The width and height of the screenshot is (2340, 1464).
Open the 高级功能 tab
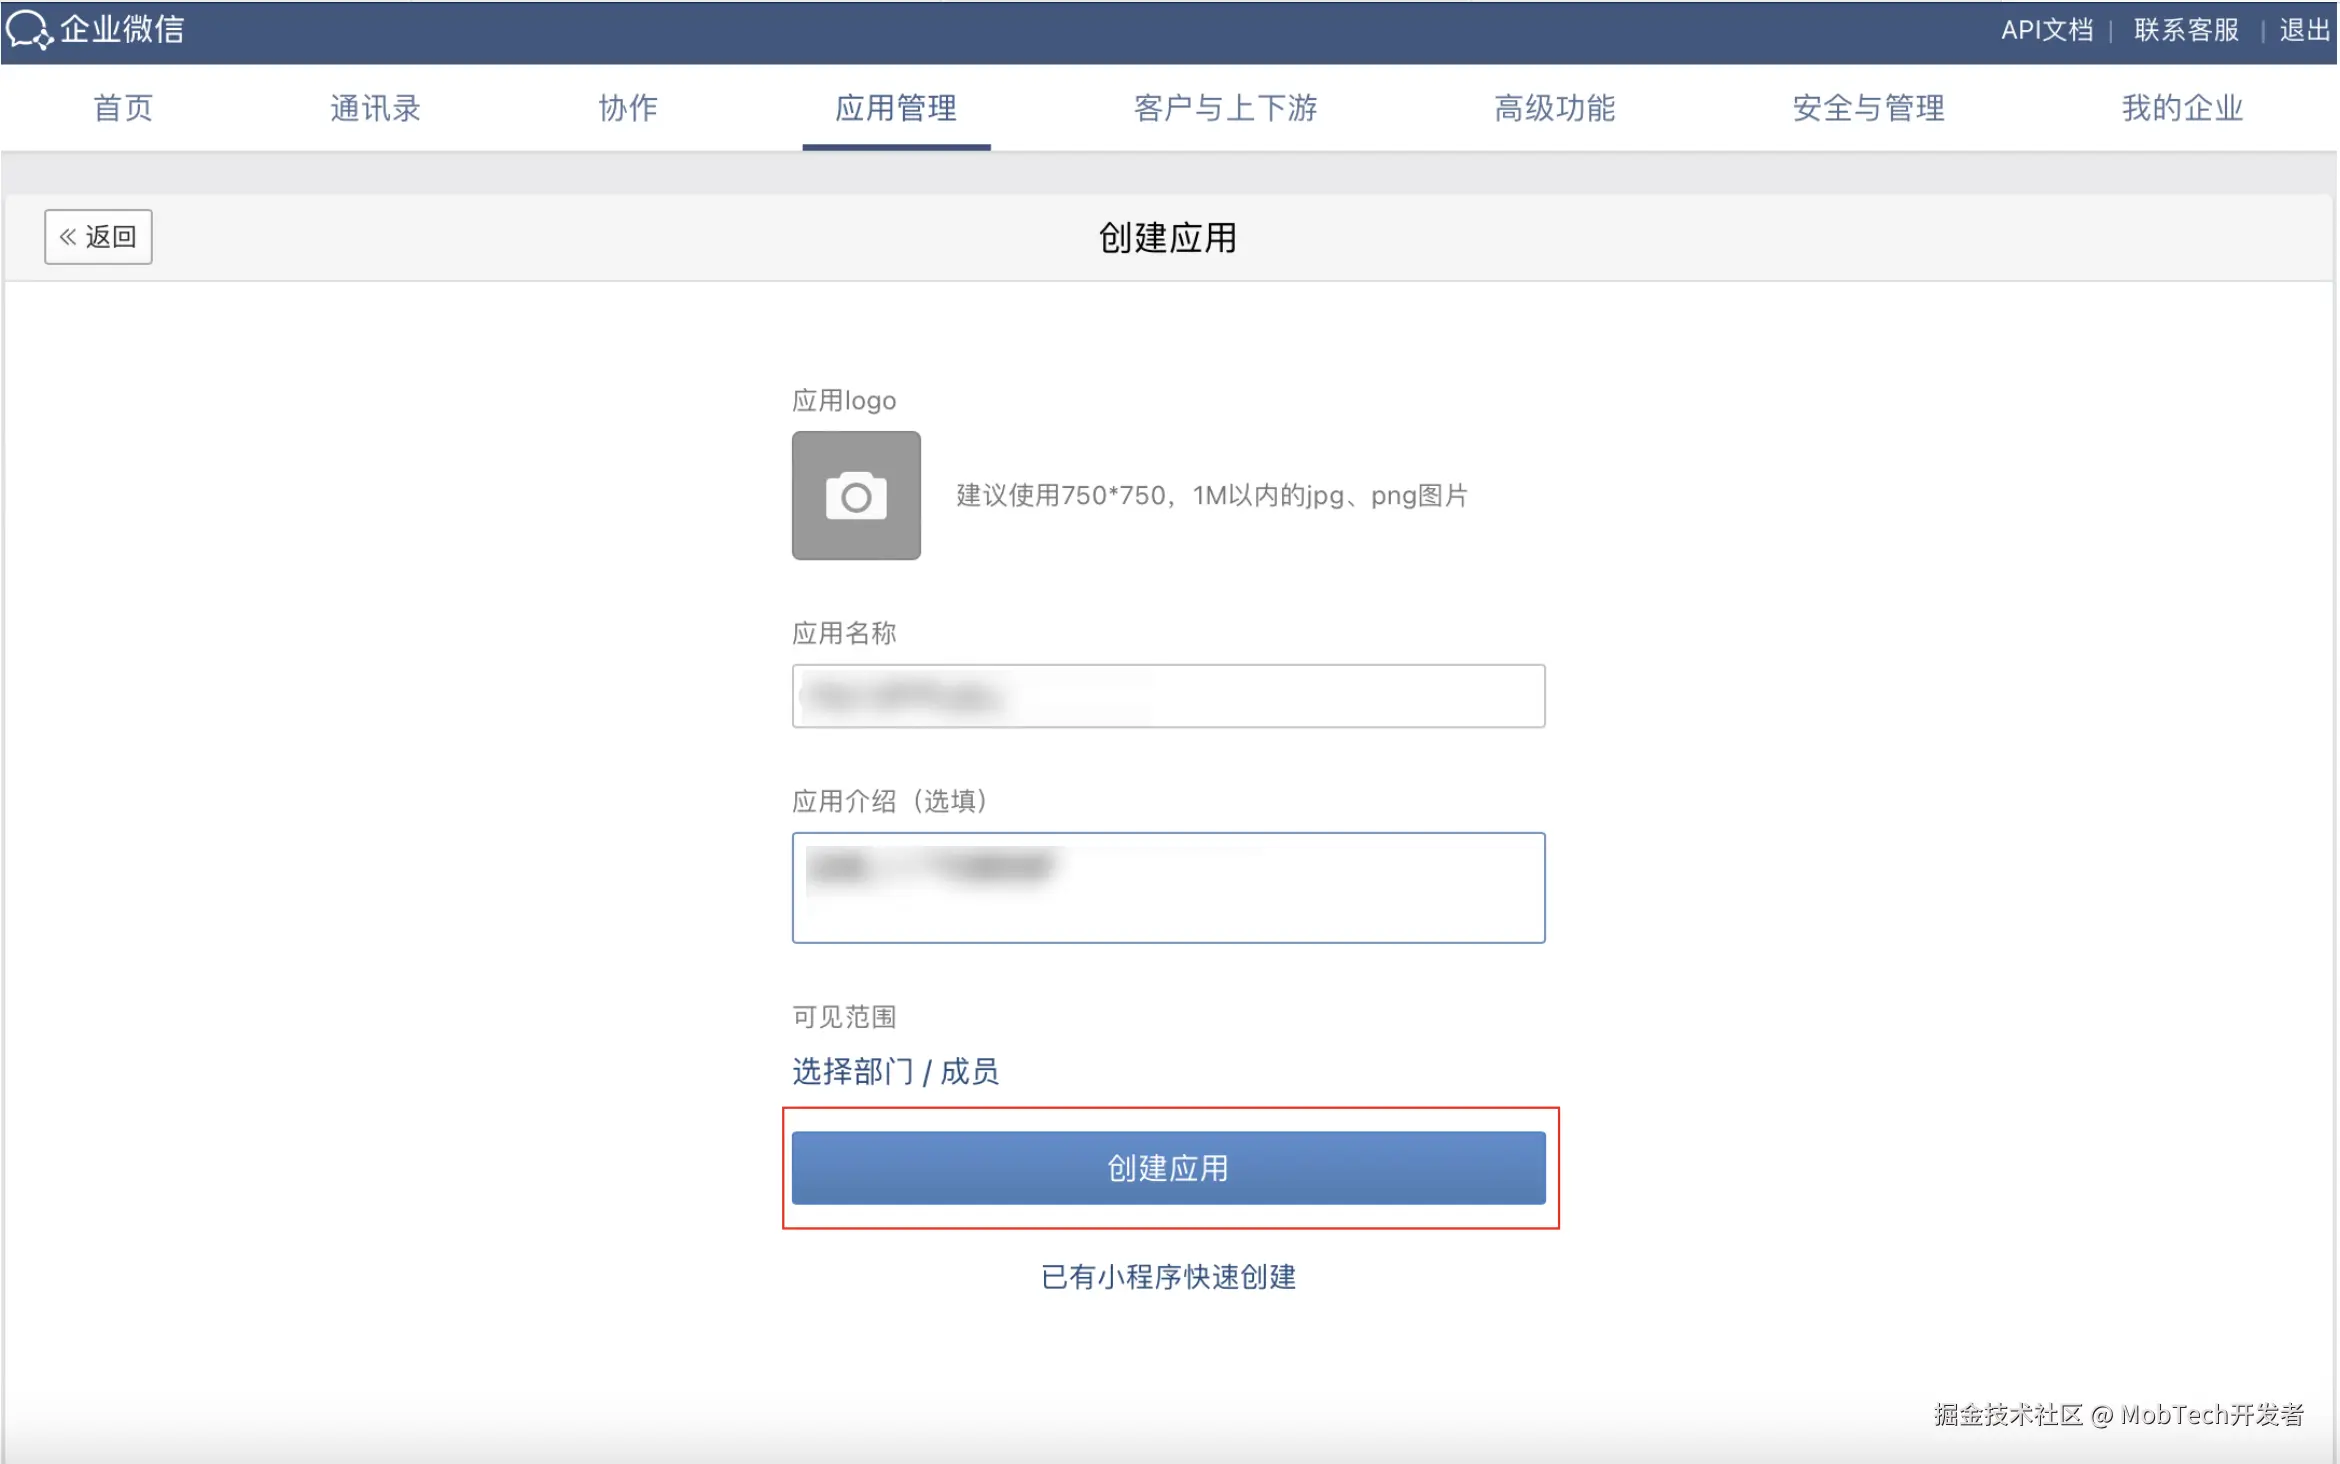(x=1554, y=108)
